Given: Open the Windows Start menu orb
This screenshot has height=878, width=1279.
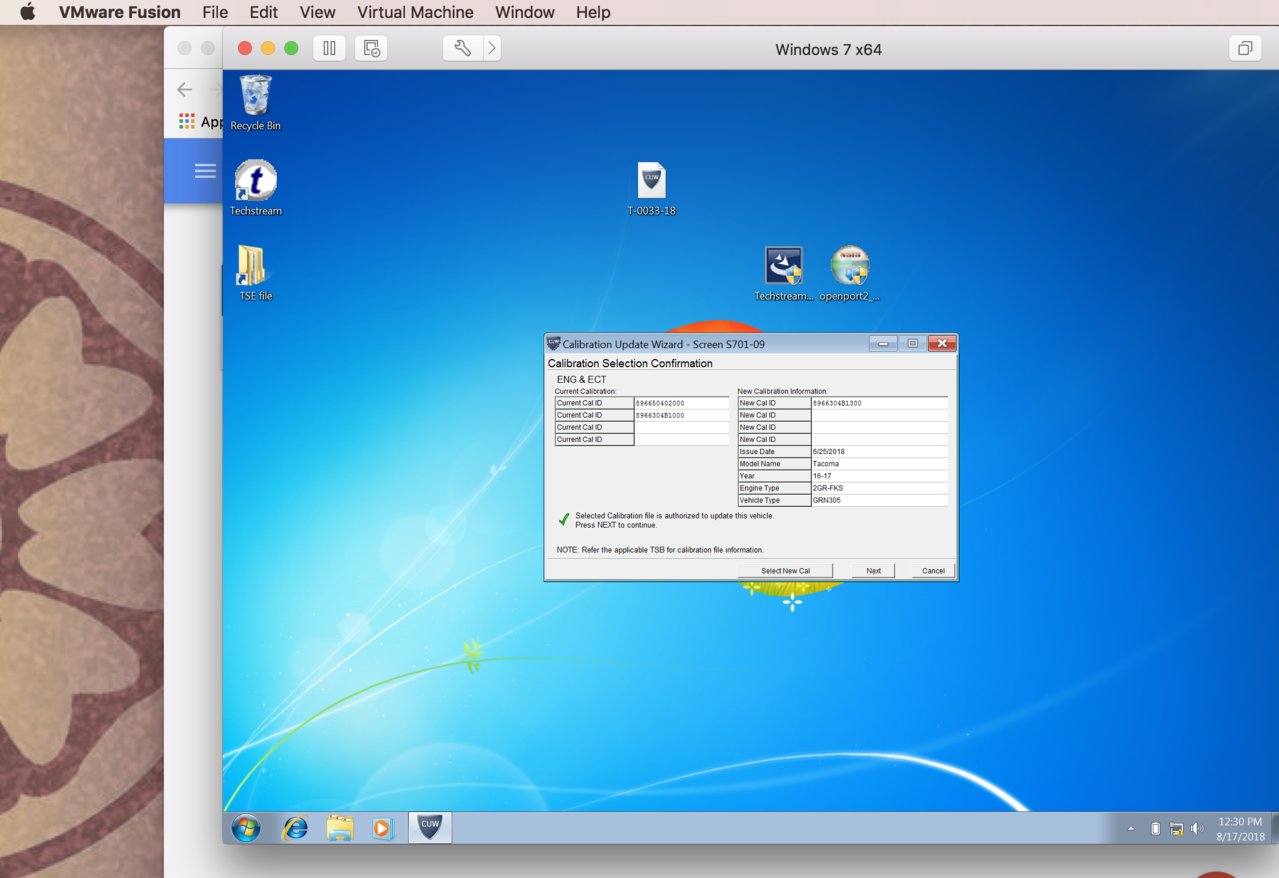Looking at the screenshot, I should click(x=245, y=828).
